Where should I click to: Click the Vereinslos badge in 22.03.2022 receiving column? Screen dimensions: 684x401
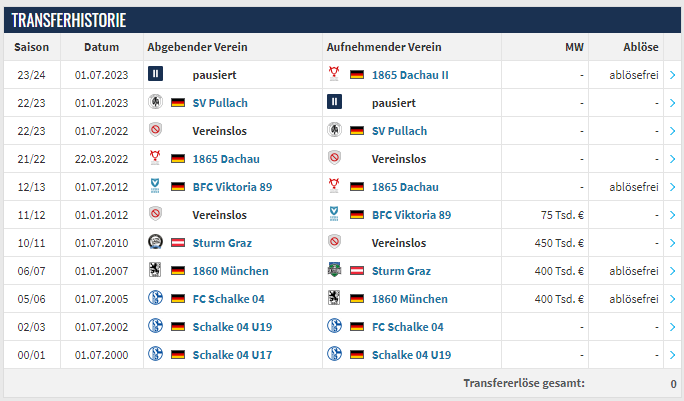[335, 158]
